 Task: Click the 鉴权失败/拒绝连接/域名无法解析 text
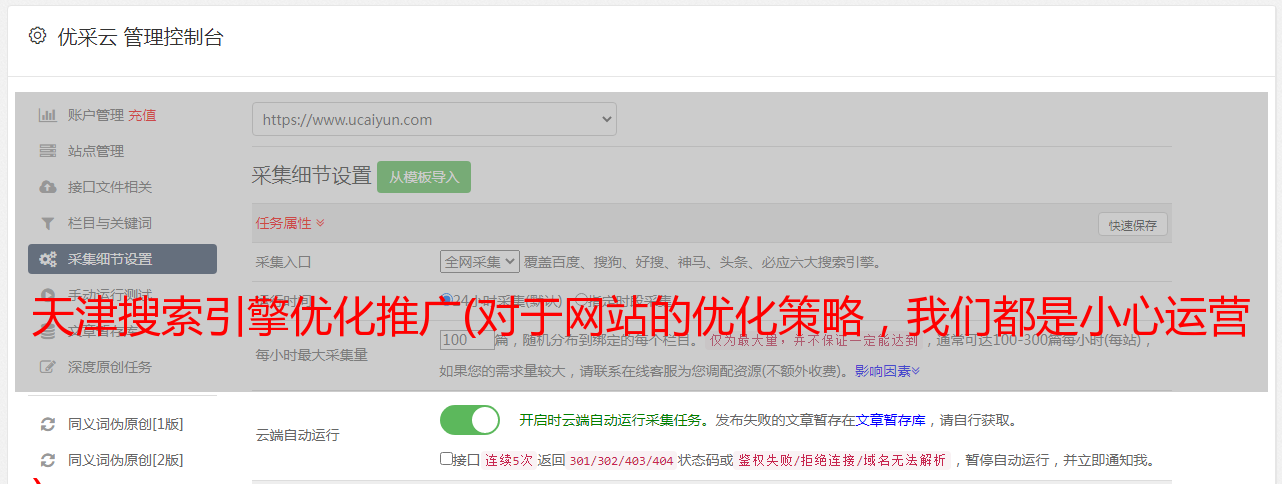(x=841, y=461)
